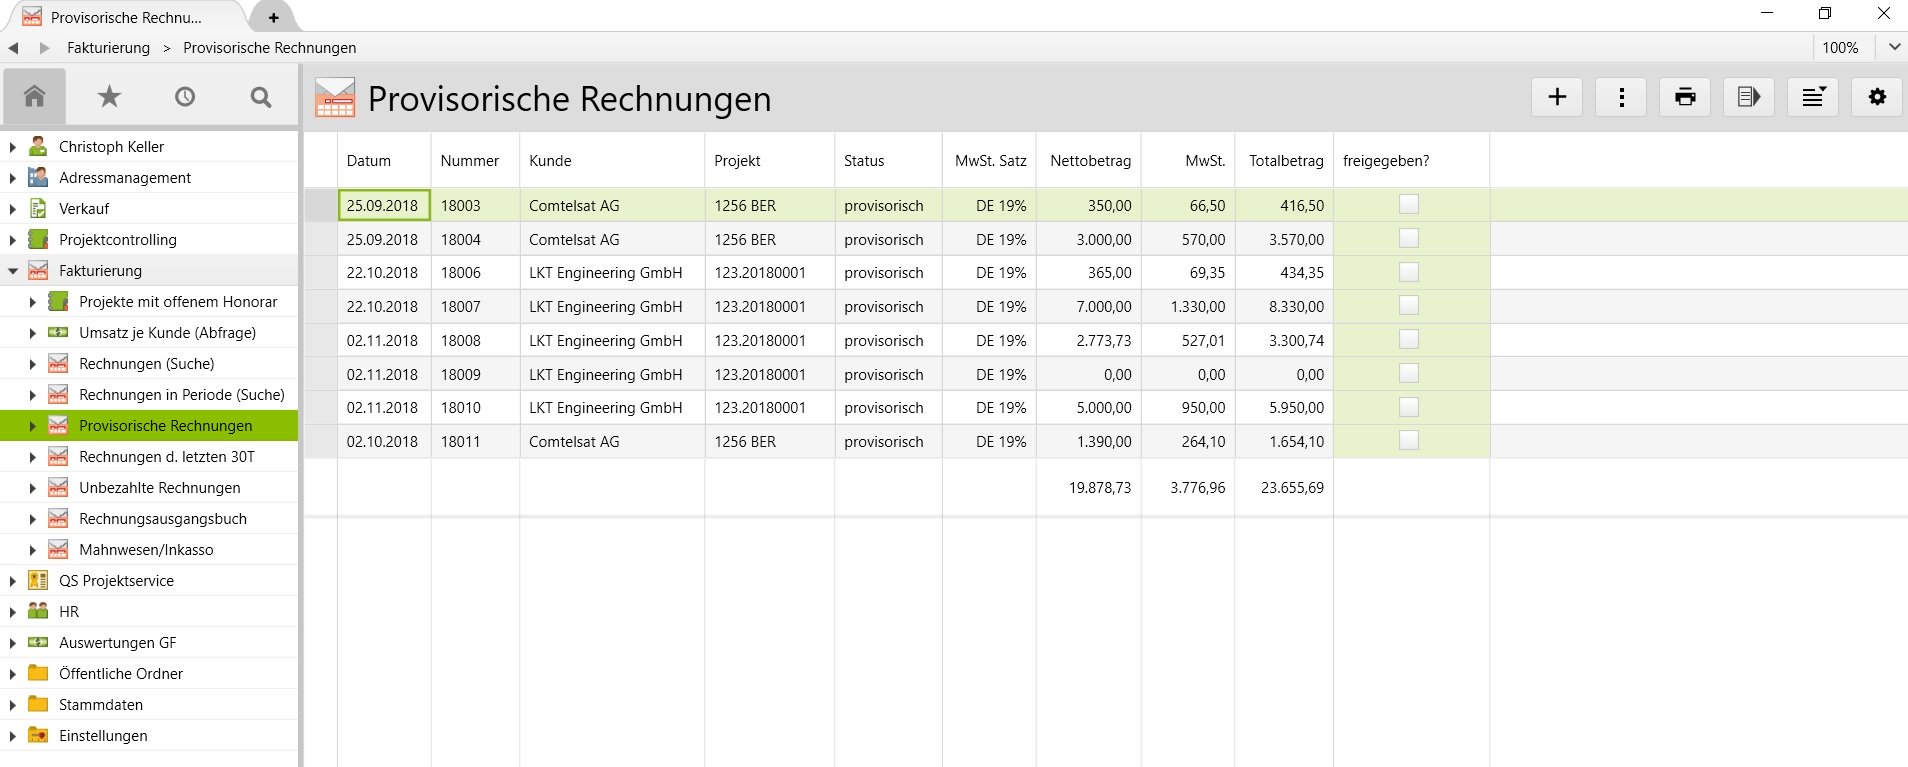This screenshot has height=767, width=1908.
Task: Click the Christoph Keller user icon
Action: point(38,146)
